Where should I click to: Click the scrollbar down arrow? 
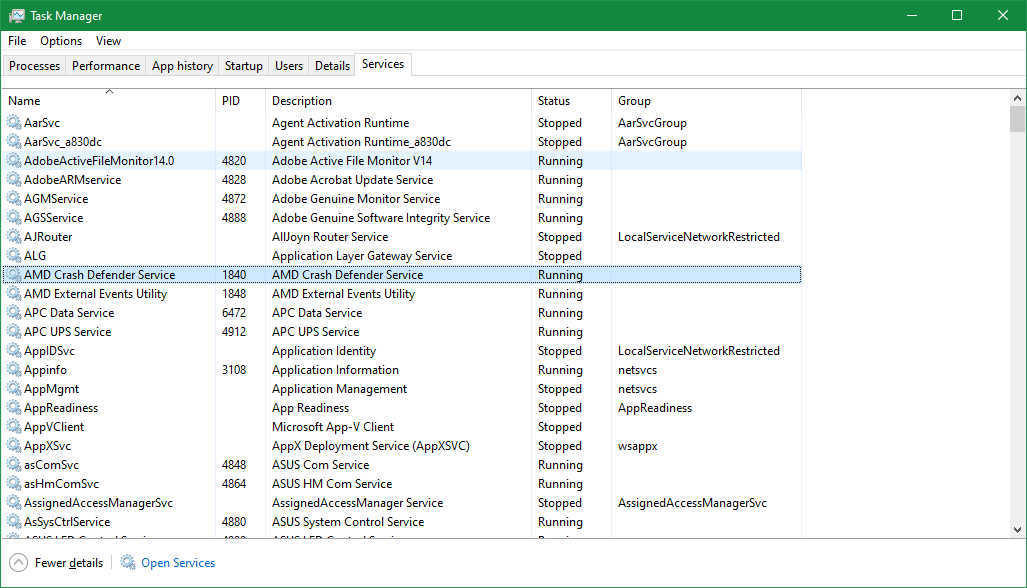coord(1018,530)
